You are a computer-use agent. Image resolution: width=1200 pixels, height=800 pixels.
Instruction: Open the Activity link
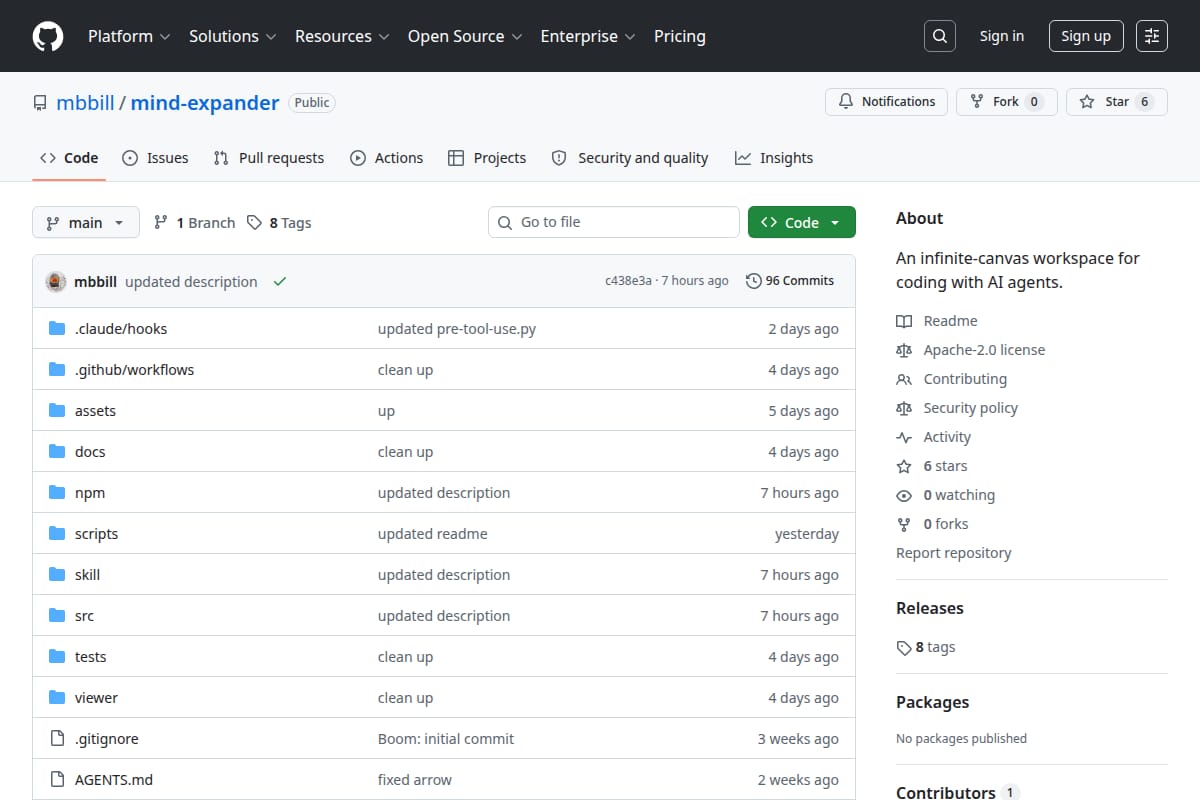934,437
